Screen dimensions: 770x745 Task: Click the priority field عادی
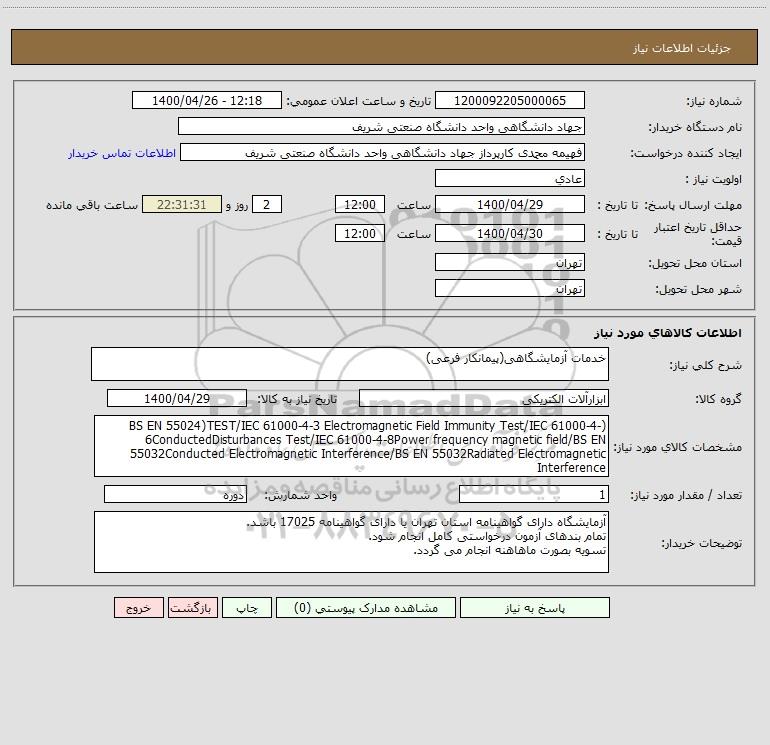[x=510, y=178]
